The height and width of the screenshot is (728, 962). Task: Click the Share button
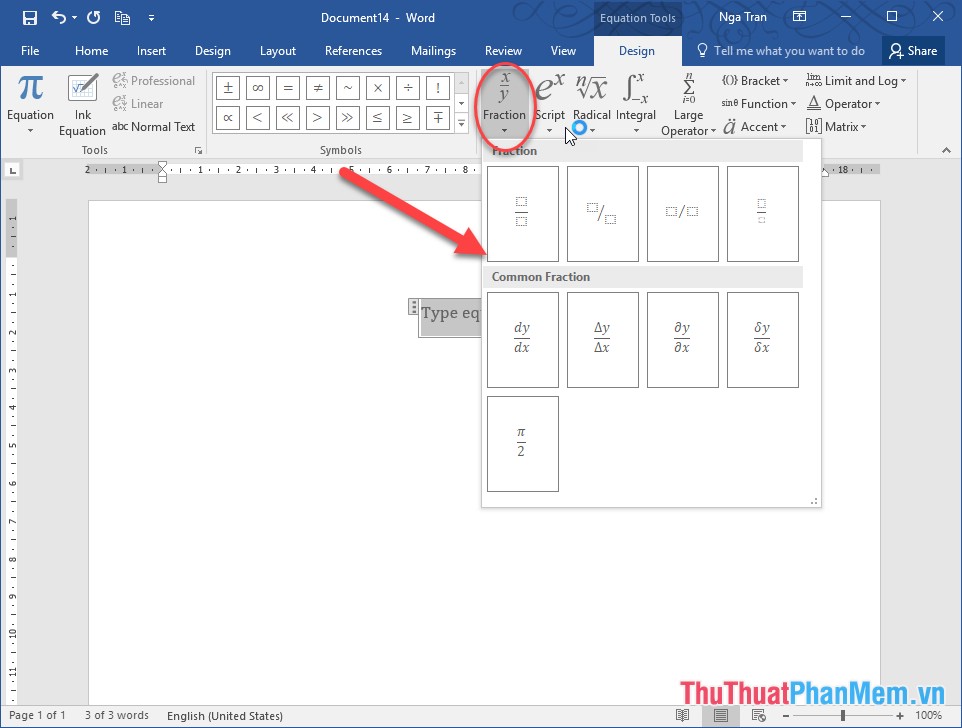point(912,50)
